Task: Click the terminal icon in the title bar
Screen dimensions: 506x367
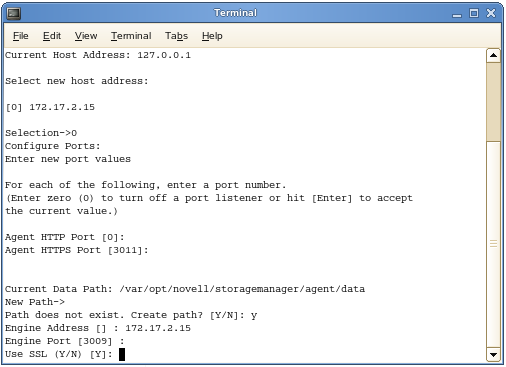Action: tap(14, 13)
